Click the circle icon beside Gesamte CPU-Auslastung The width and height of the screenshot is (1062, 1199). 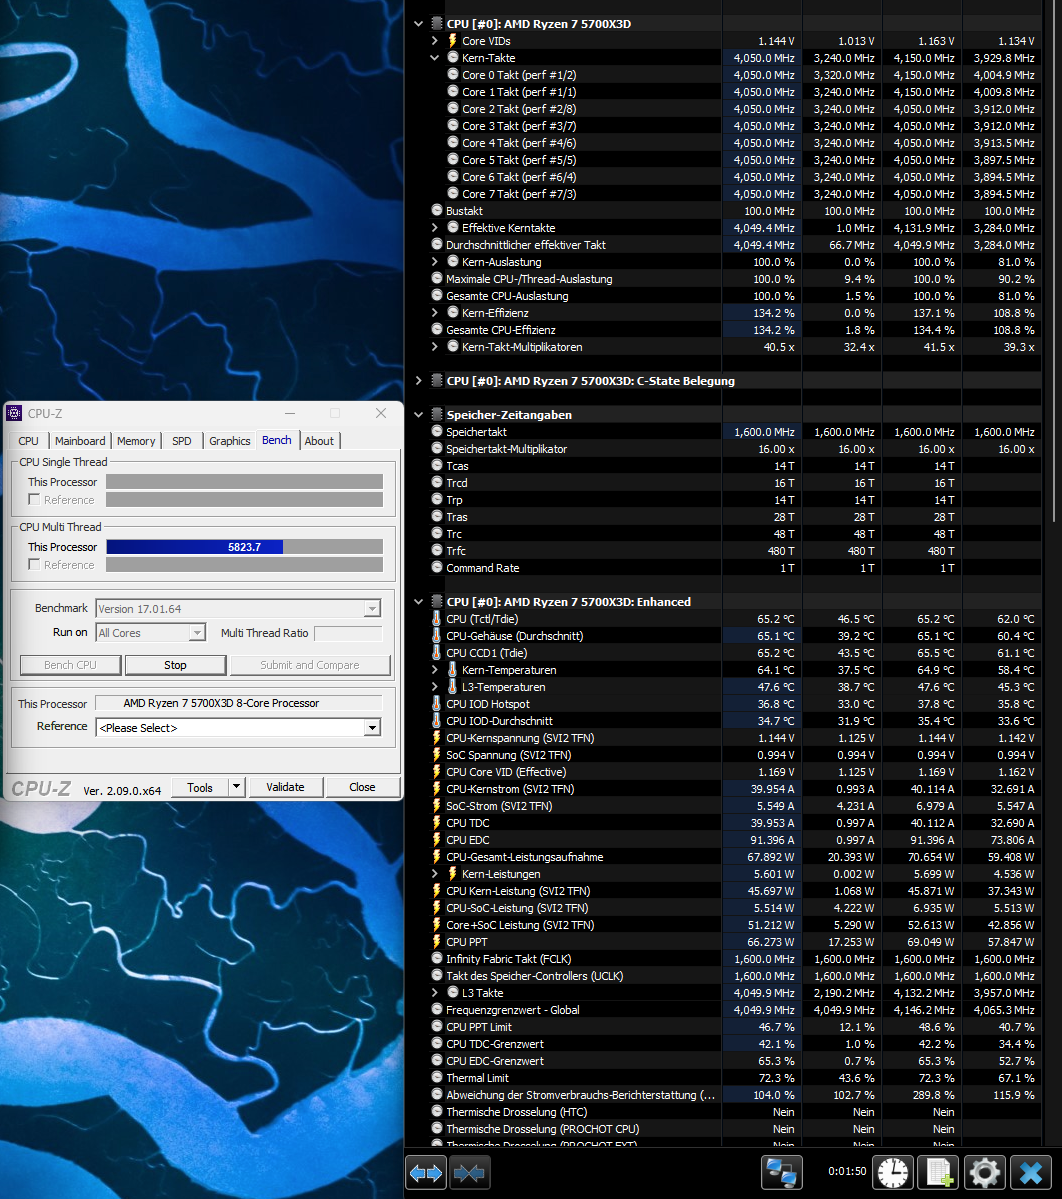click(437, 295)
